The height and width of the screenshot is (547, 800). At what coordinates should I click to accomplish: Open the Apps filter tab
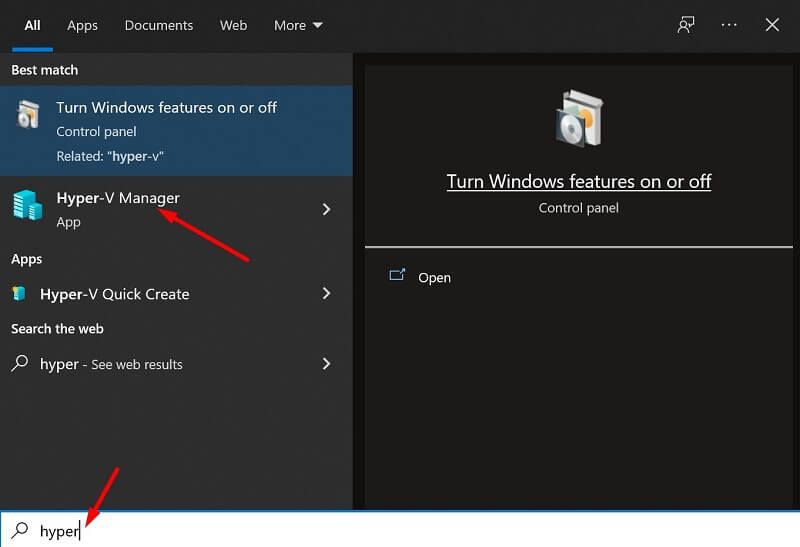pos(82,26)
